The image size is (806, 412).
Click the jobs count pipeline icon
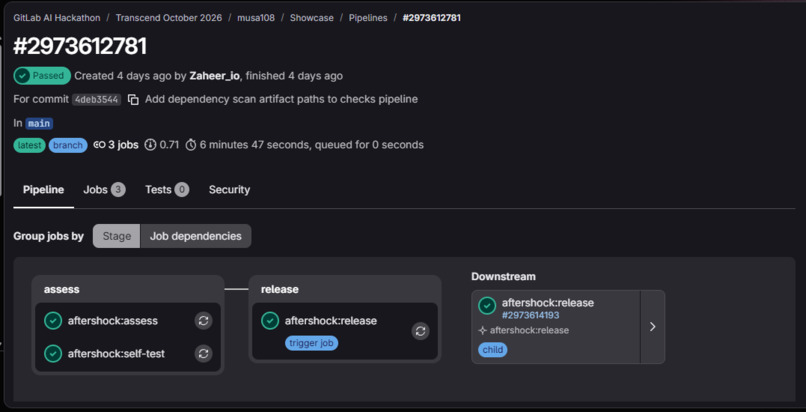[99, 145]
